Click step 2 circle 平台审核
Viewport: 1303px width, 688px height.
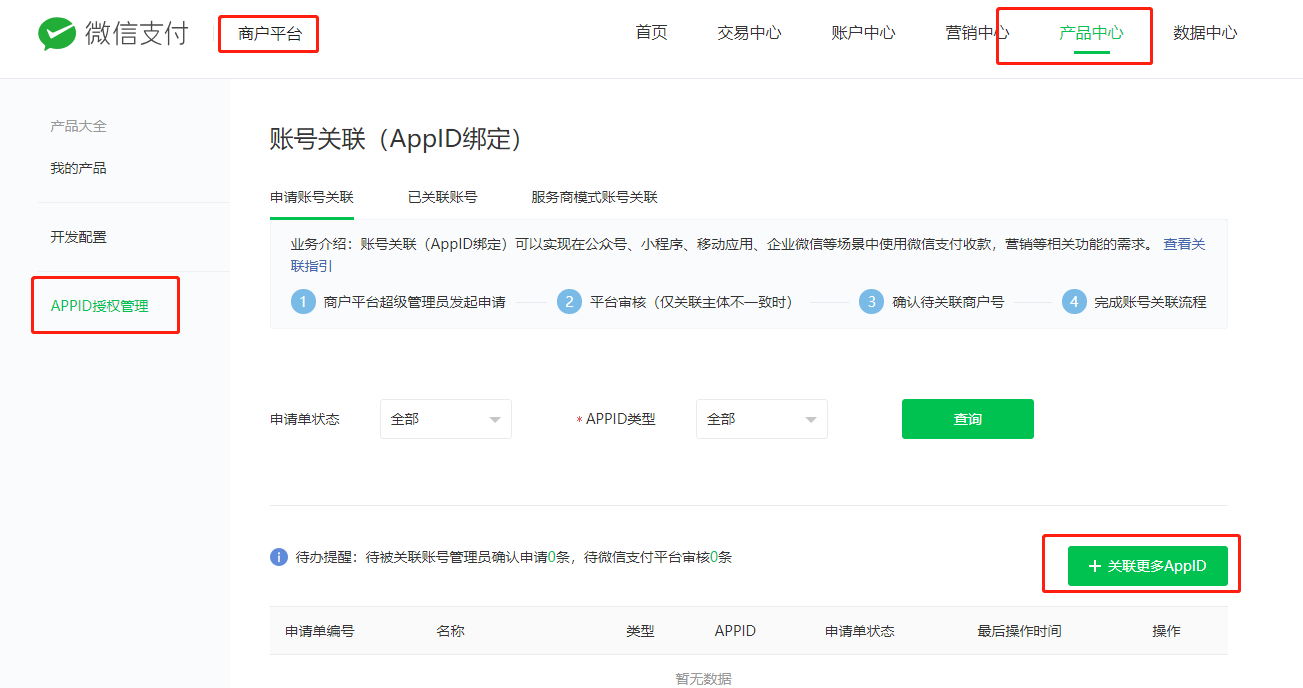click(569, 302)
